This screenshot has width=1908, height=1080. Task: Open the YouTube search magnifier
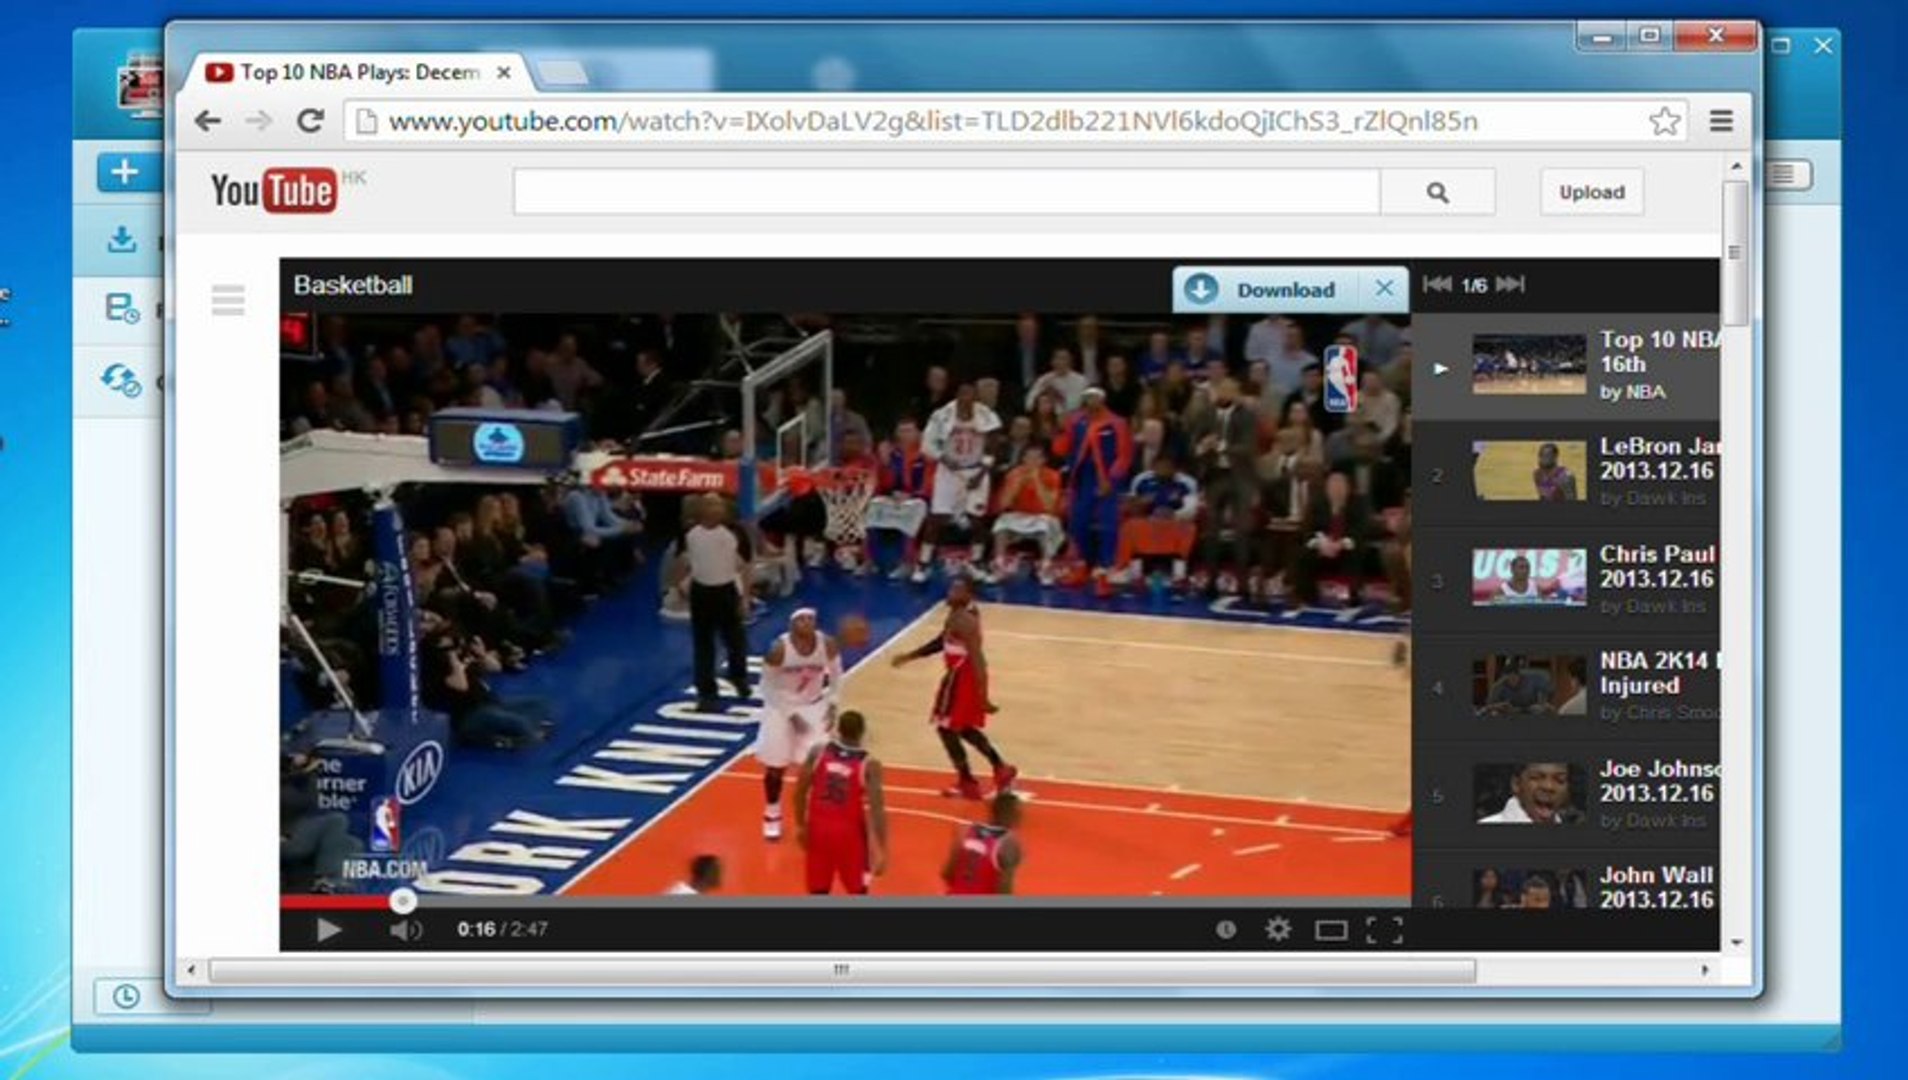coord(1437,191)
